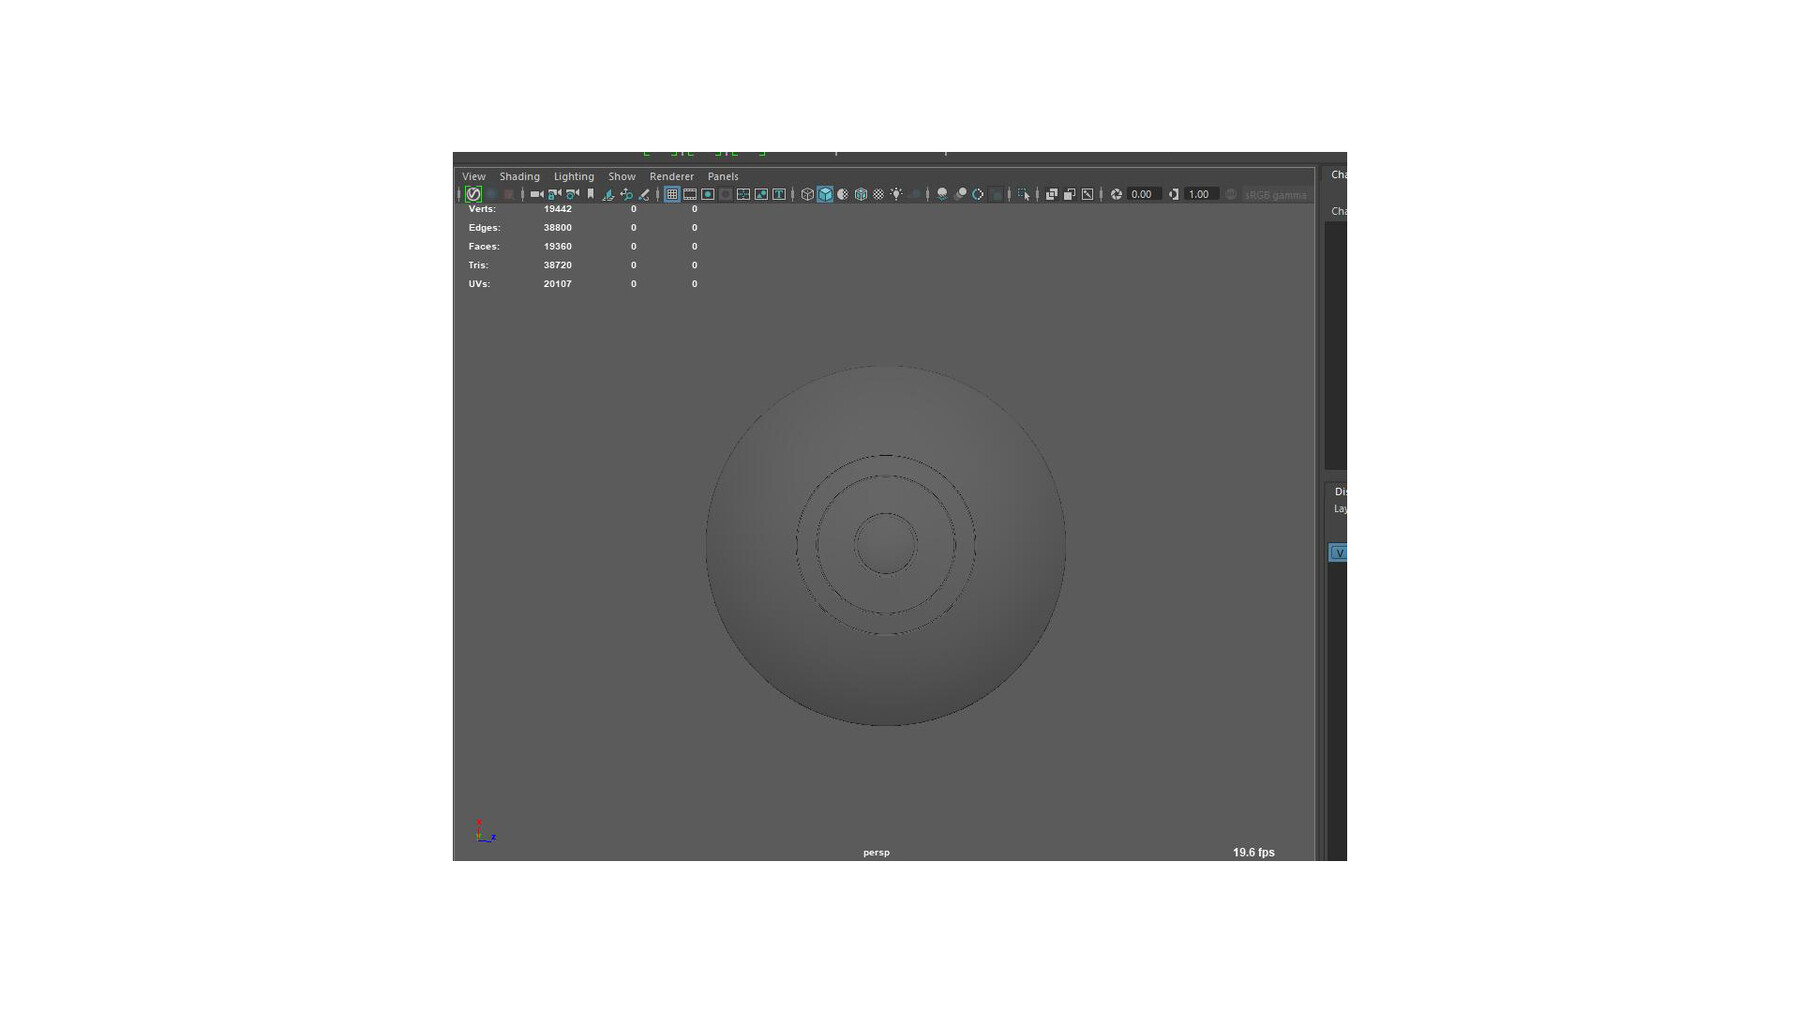Activate the isolate select icon
1800x1013 pixels.
1025,194
